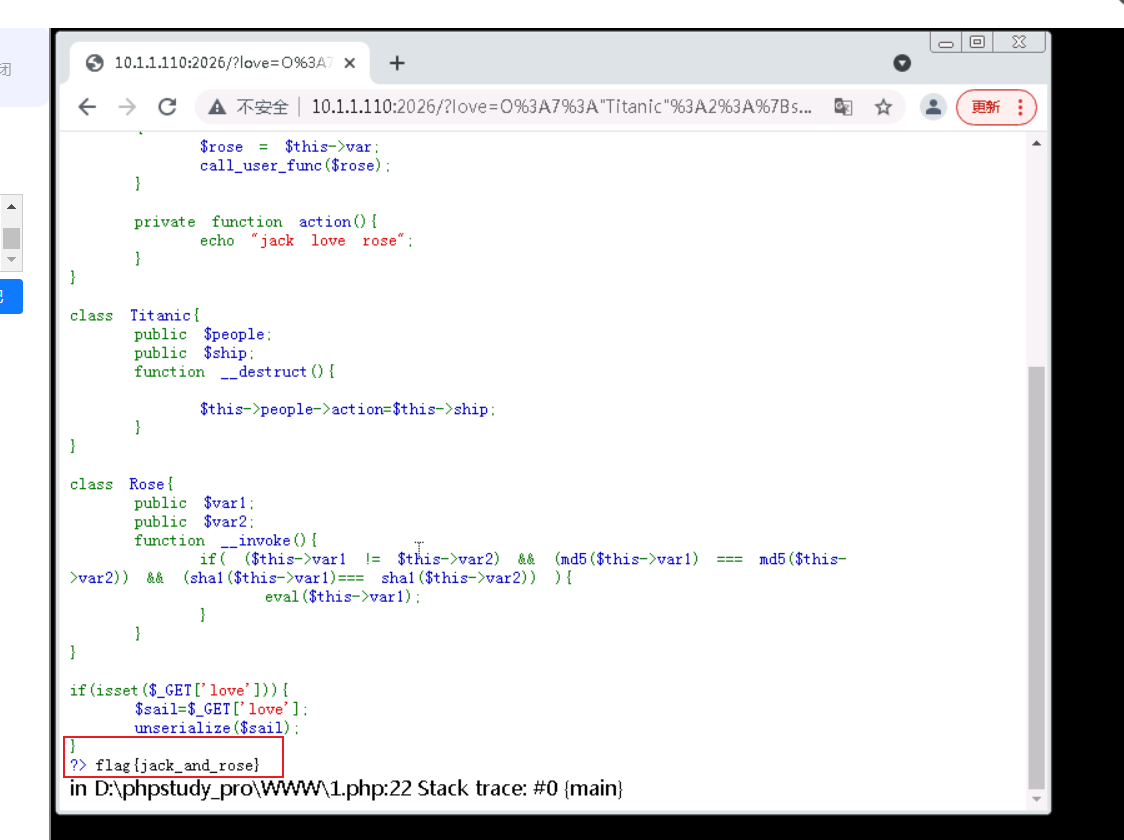The image size is (1124, 840).
Task: Click the back navigation arrow
Action: (89, 105)
